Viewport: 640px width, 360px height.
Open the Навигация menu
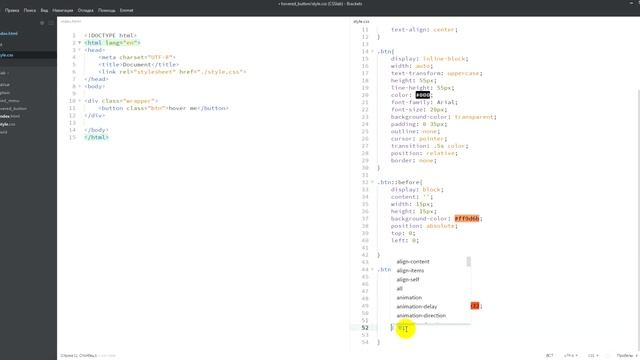62,10
